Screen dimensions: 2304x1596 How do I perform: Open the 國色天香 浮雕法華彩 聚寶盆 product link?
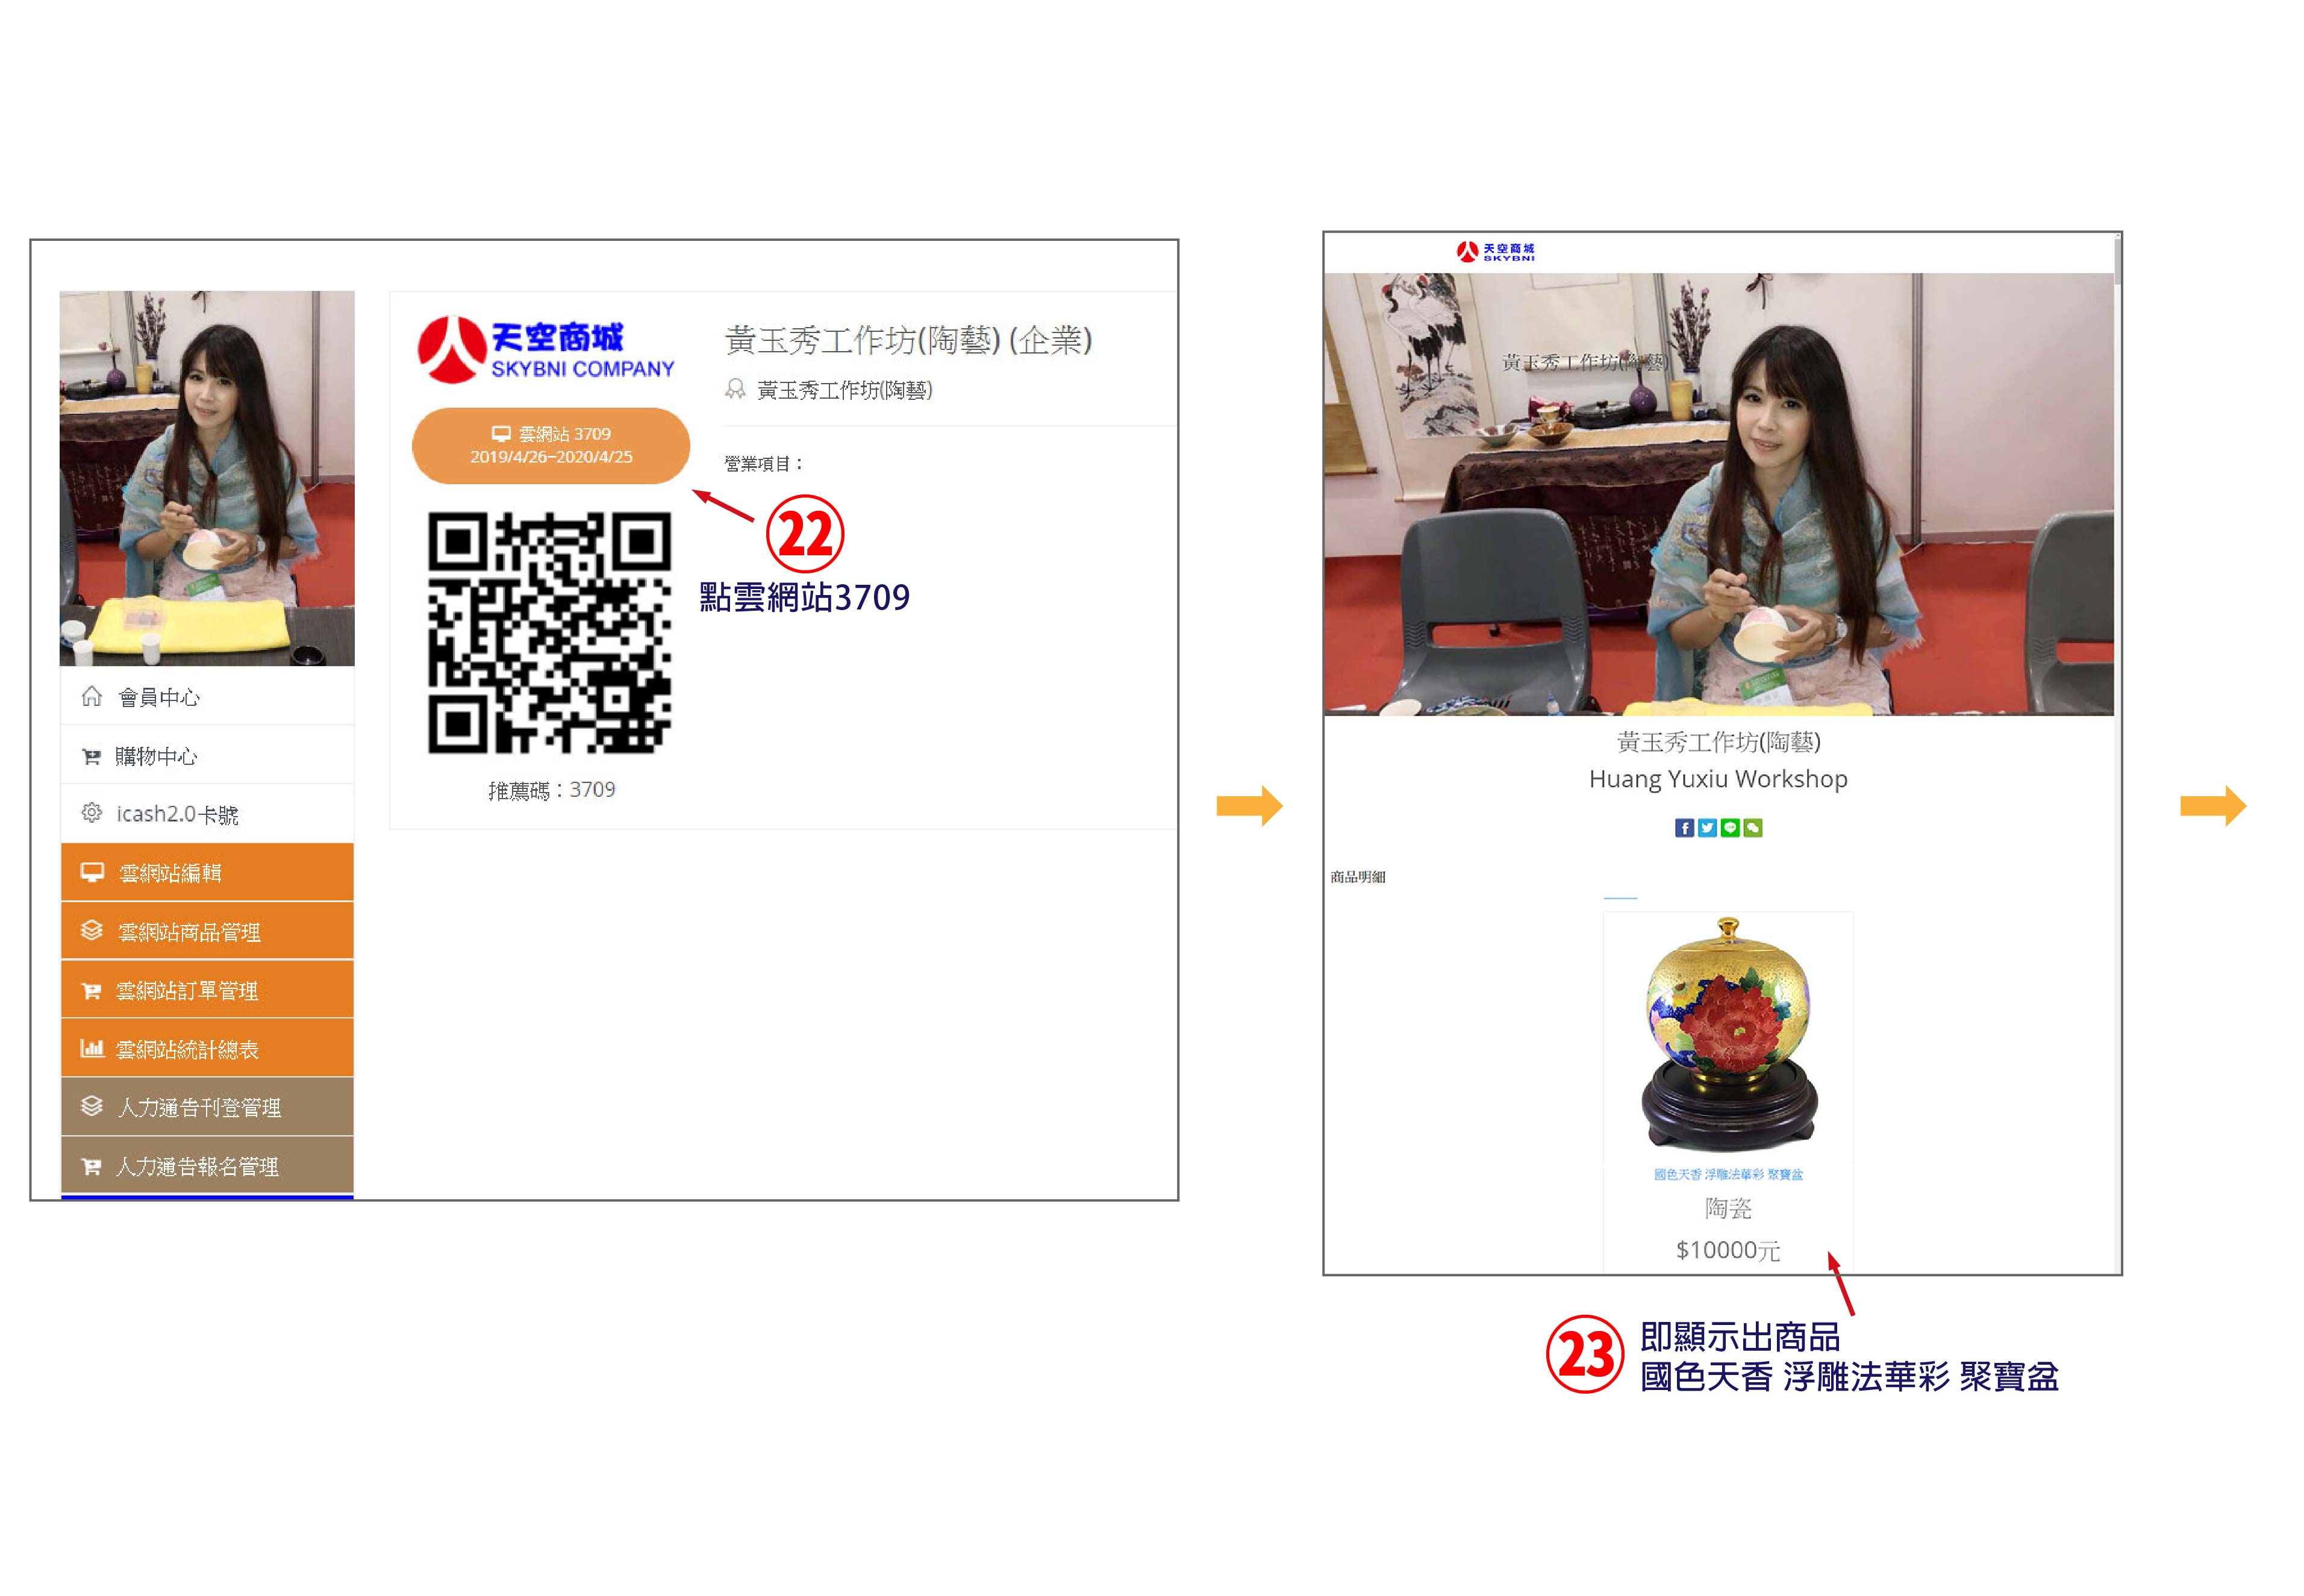coord(1728,1174)
